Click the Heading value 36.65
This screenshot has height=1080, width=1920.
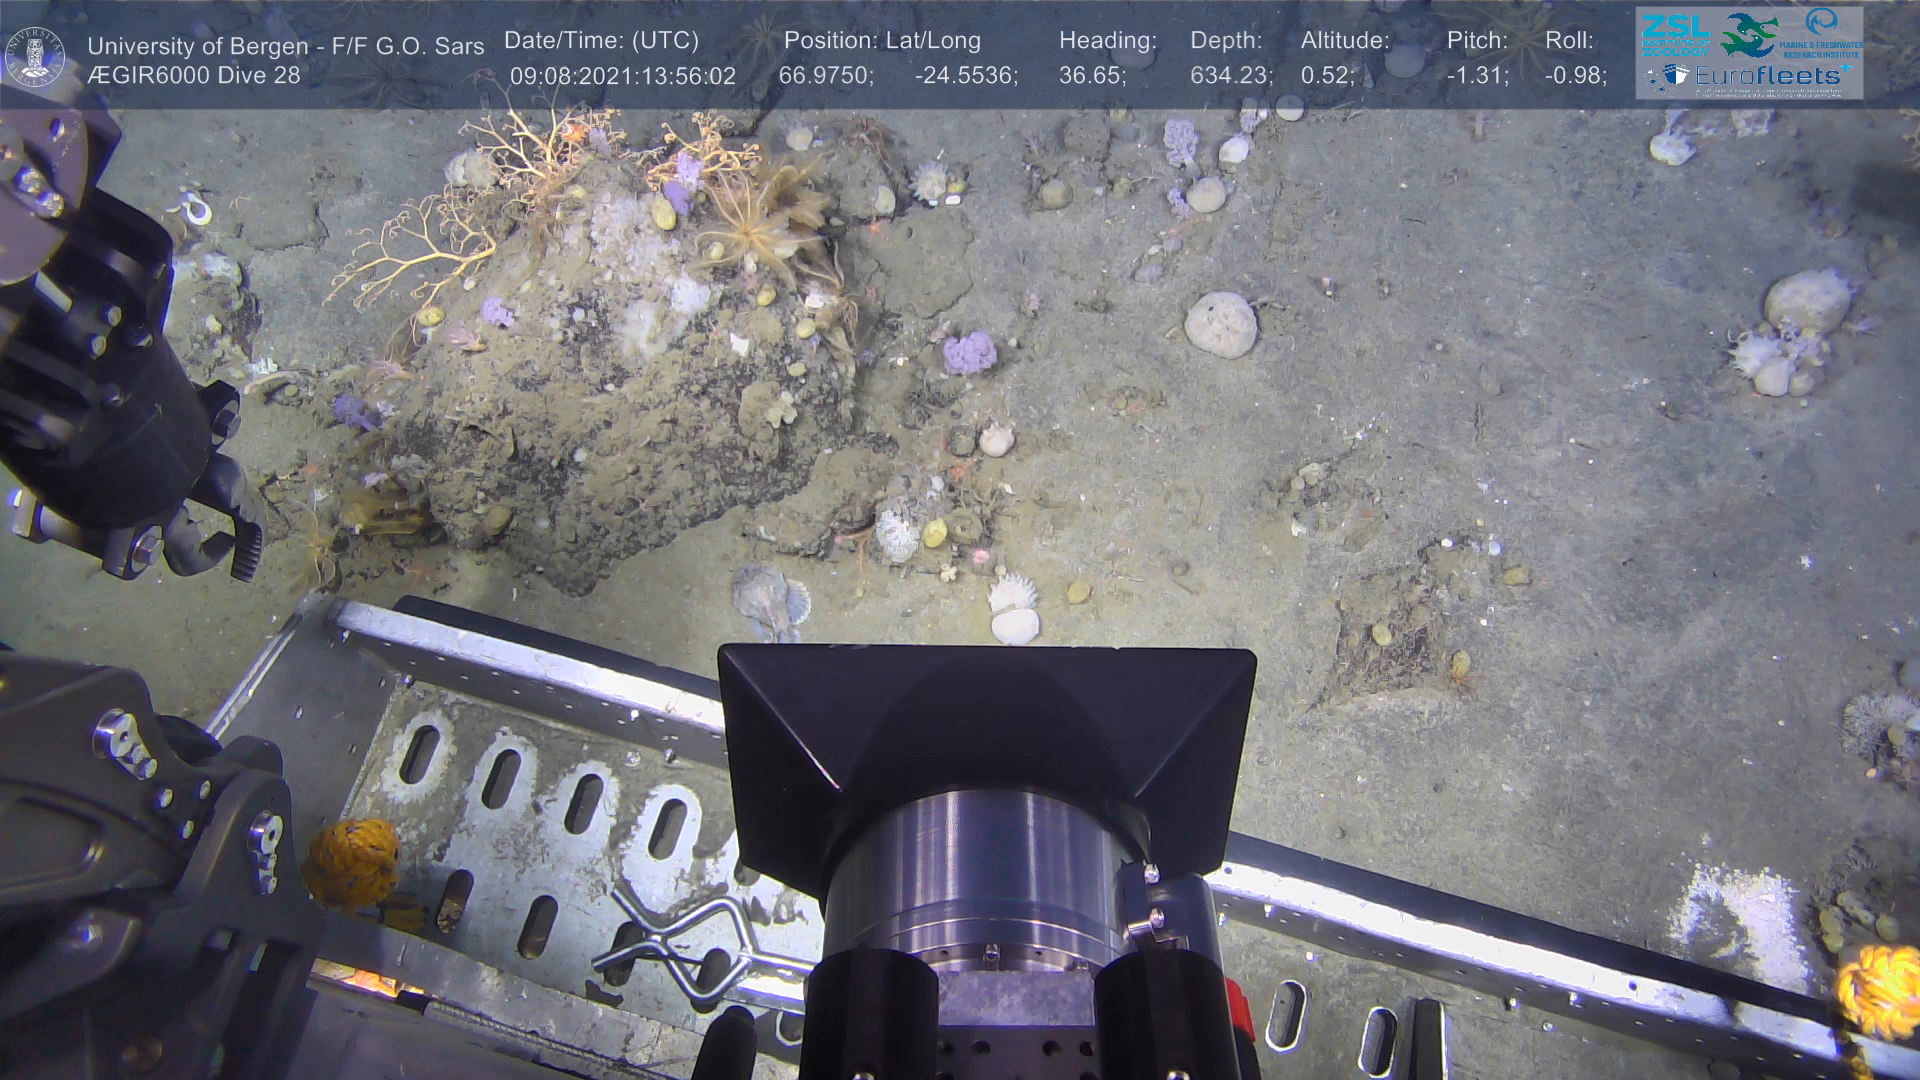click(1092, 76)
